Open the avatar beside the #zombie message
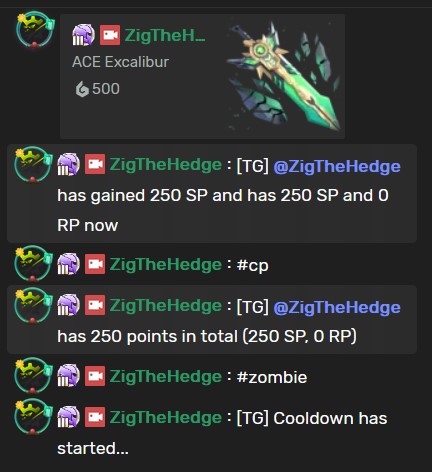The width and height of the screenshot is (432, 472). tap(33, 375)
